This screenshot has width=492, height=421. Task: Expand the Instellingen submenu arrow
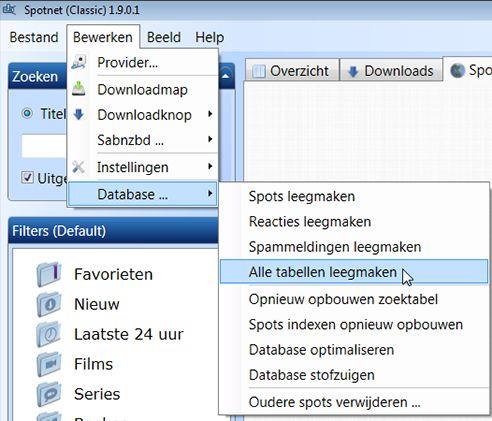pos(210,166)
